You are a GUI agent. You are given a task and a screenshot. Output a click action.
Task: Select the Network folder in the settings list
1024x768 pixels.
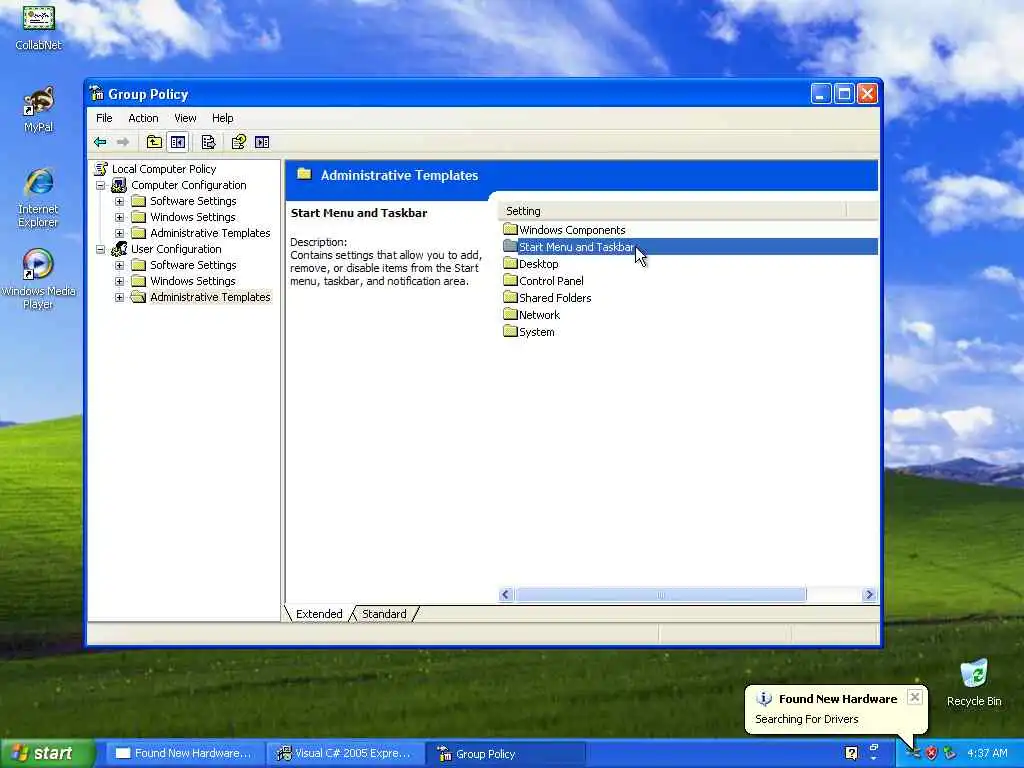(532, 315)
